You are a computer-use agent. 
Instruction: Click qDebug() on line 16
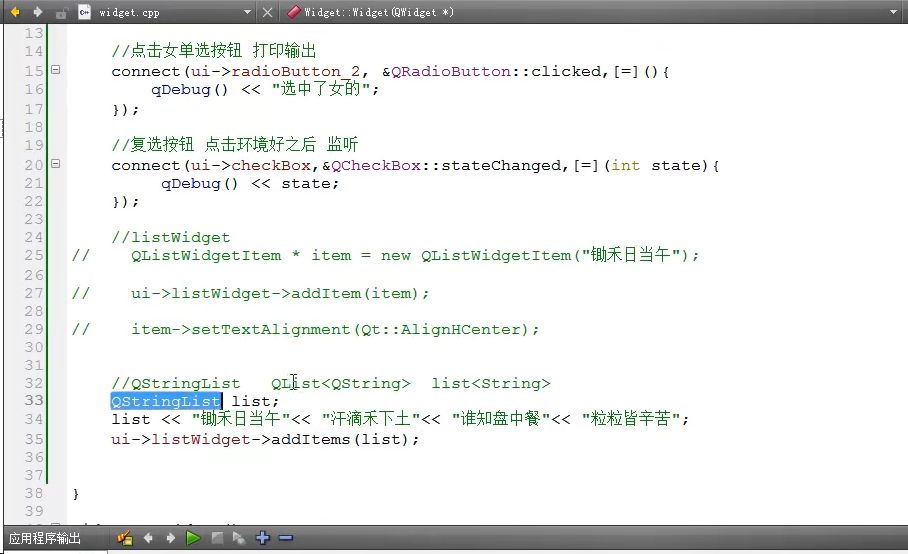point(189,90)
